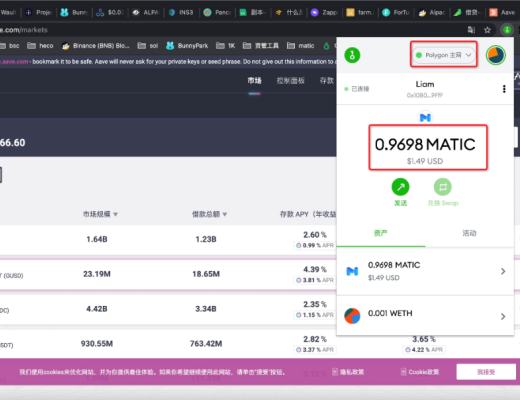Viewport: 520px width, 400px height.
Task: Click the 3.65 % borrow APY value
Action: [x=424, y=339]
